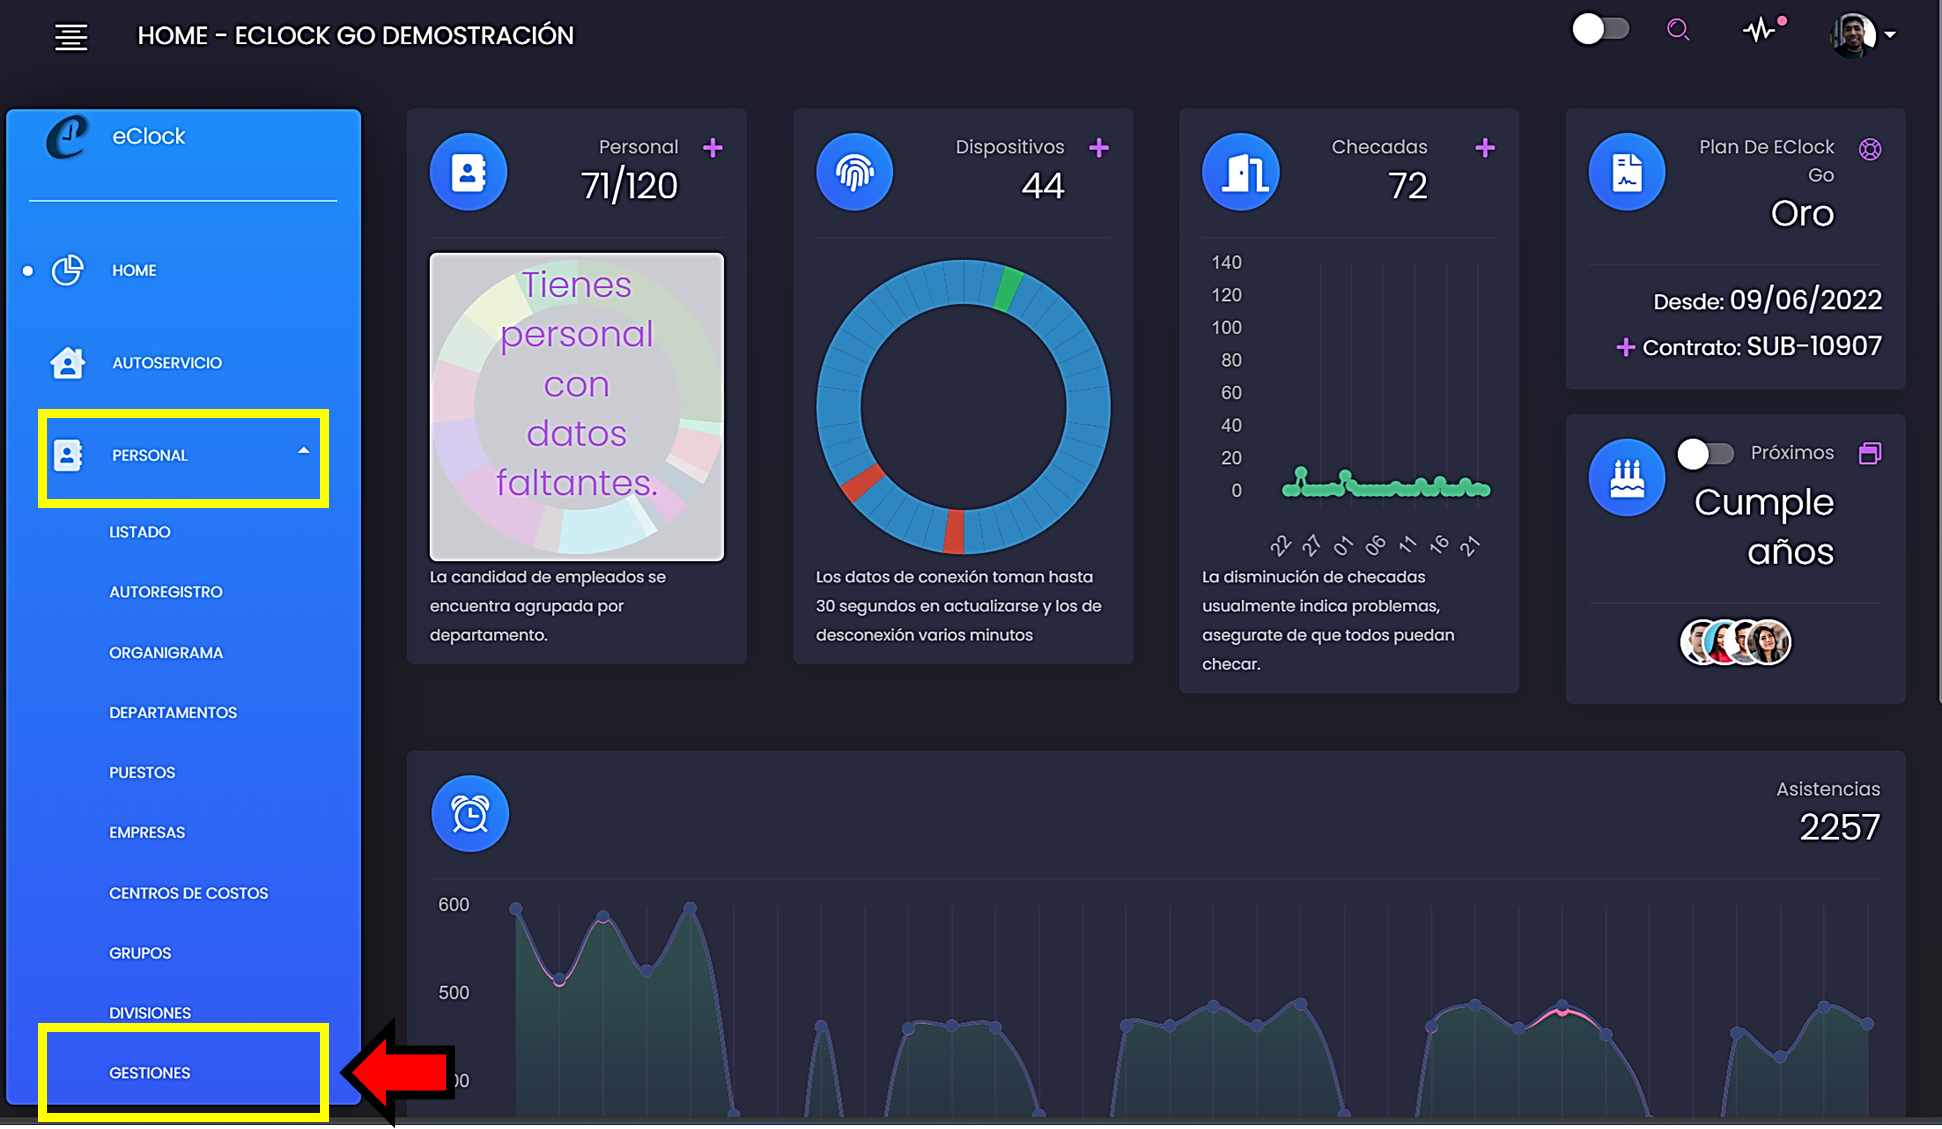Image resolution: width=1942 pixels, height=1129 pixels.
Task: Click the Plan De EClock document icon
Action: click(1627, 172)
